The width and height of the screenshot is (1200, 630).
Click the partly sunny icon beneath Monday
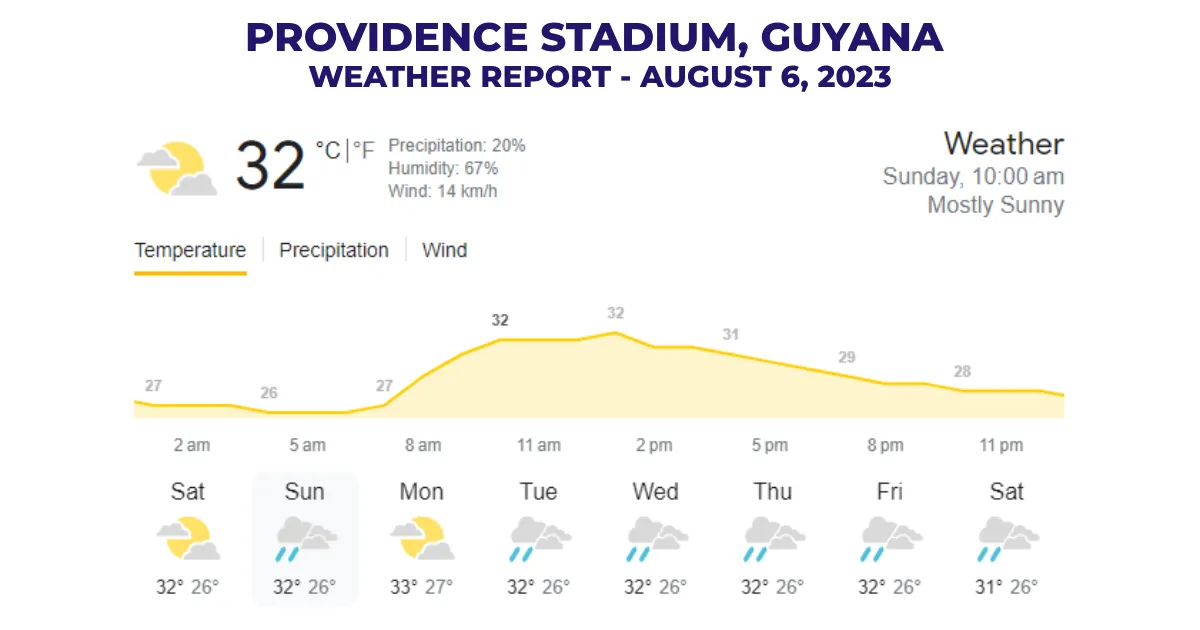[422, 538]
